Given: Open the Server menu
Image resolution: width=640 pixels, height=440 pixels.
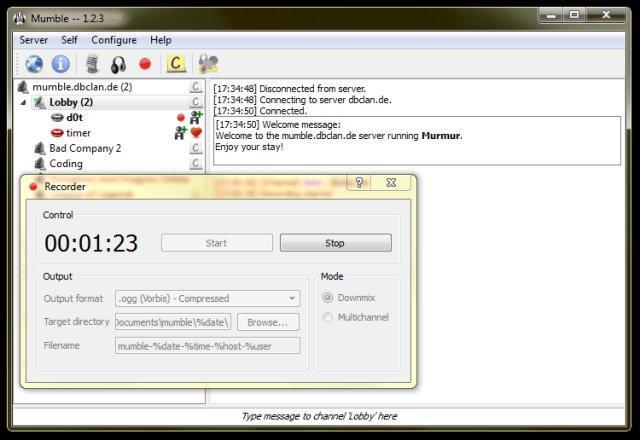Looking at the screenshot, I should 33,40.
